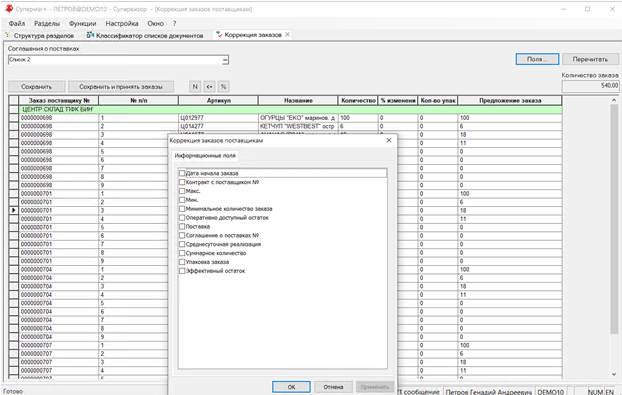
Task: Switch to Классификатор списков документов tab
Action: [x=145, y=35]
